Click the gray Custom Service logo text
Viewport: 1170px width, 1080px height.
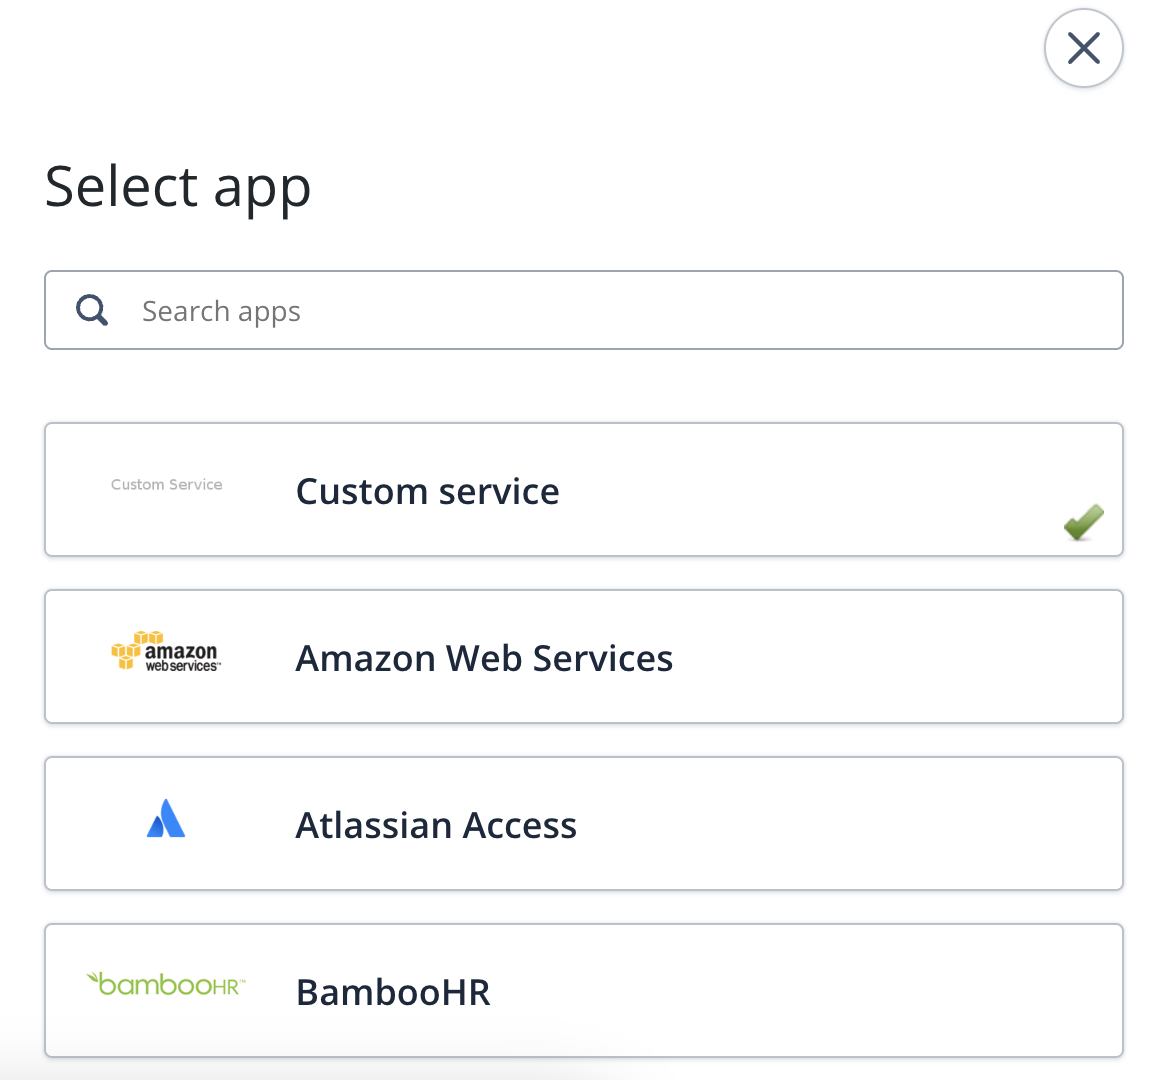point(166,484)
